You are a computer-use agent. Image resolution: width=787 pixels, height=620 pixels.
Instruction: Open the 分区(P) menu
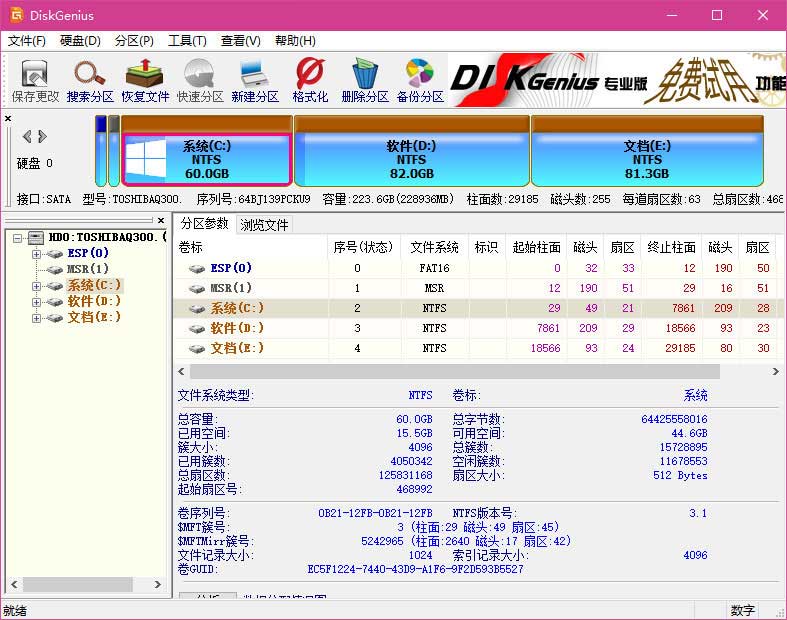134,41
